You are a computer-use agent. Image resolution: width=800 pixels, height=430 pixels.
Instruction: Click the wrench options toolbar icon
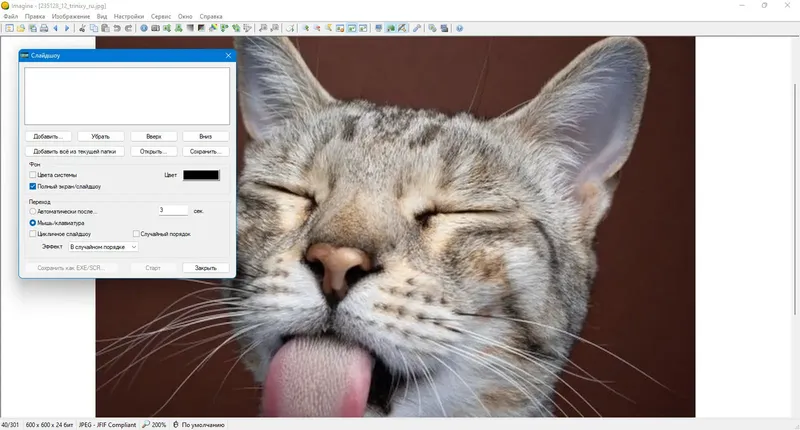click(417, 28)
